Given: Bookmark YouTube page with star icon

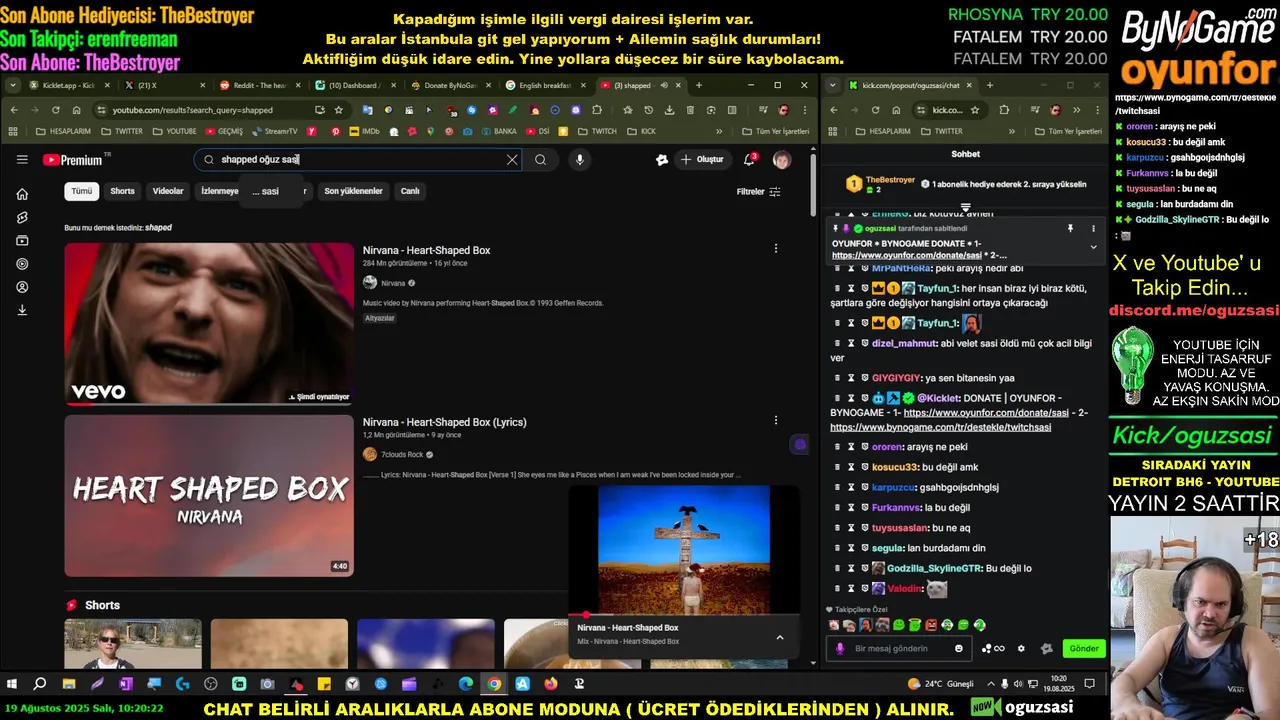Looking at the screenshot, I should (339, 110).
